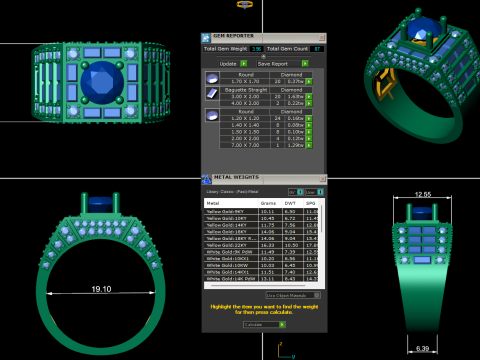
Task: Click the Baguette Straight label
Action: (x=246, y=90)
